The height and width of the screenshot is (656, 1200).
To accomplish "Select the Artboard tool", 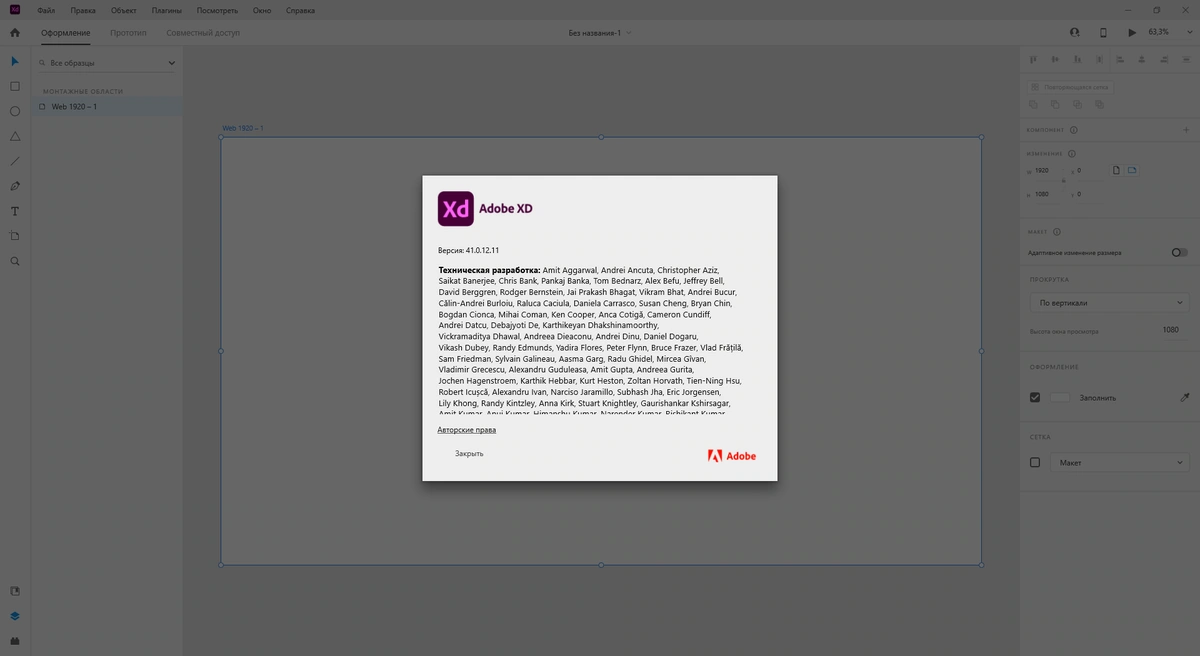I will pos(15,236).
